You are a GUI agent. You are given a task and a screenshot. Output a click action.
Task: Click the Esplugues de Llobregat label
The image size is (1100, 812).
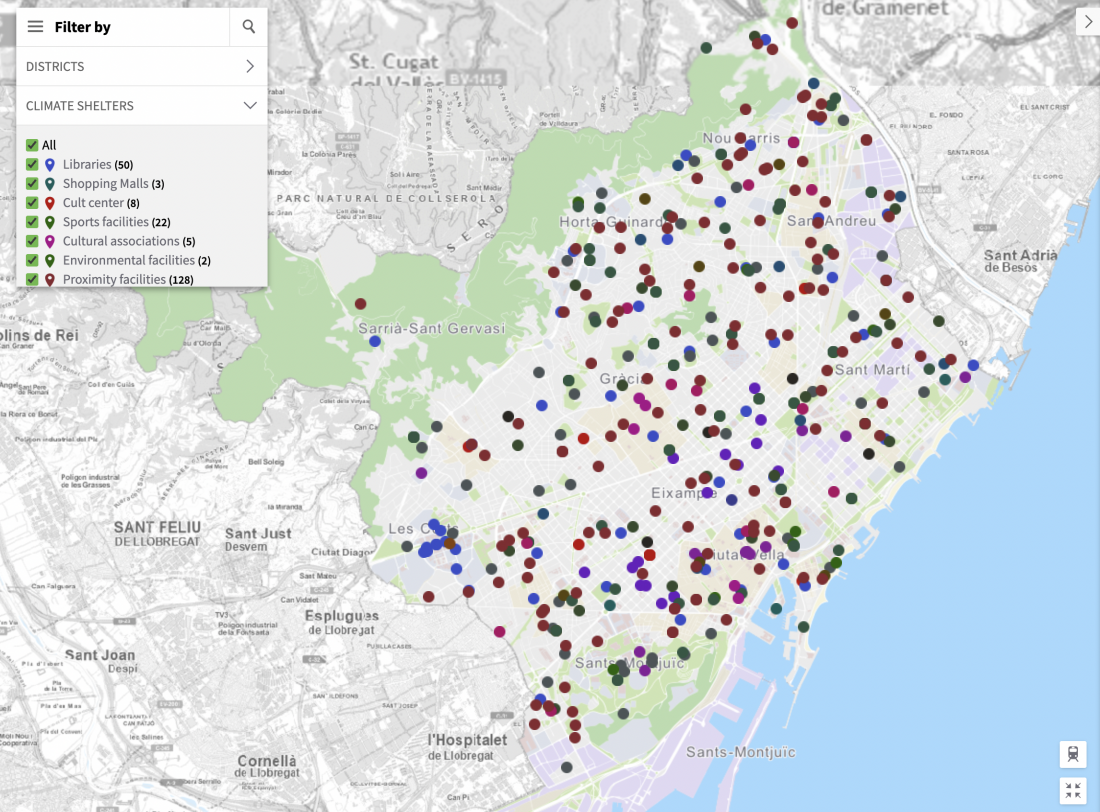(x=342, y=623)
